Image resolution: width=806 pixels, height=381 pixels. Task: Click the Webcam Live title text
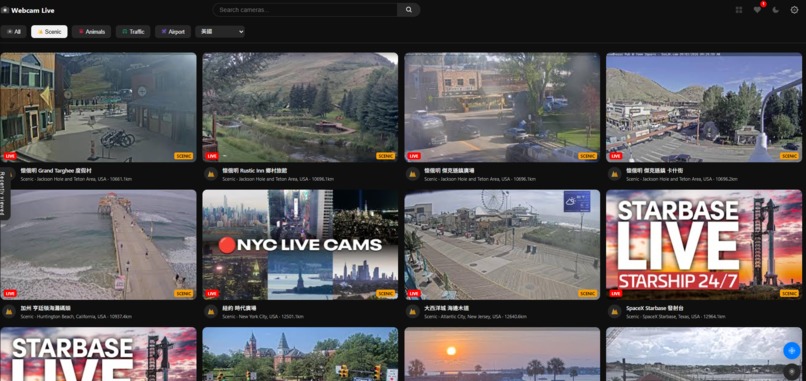[33, 10]
